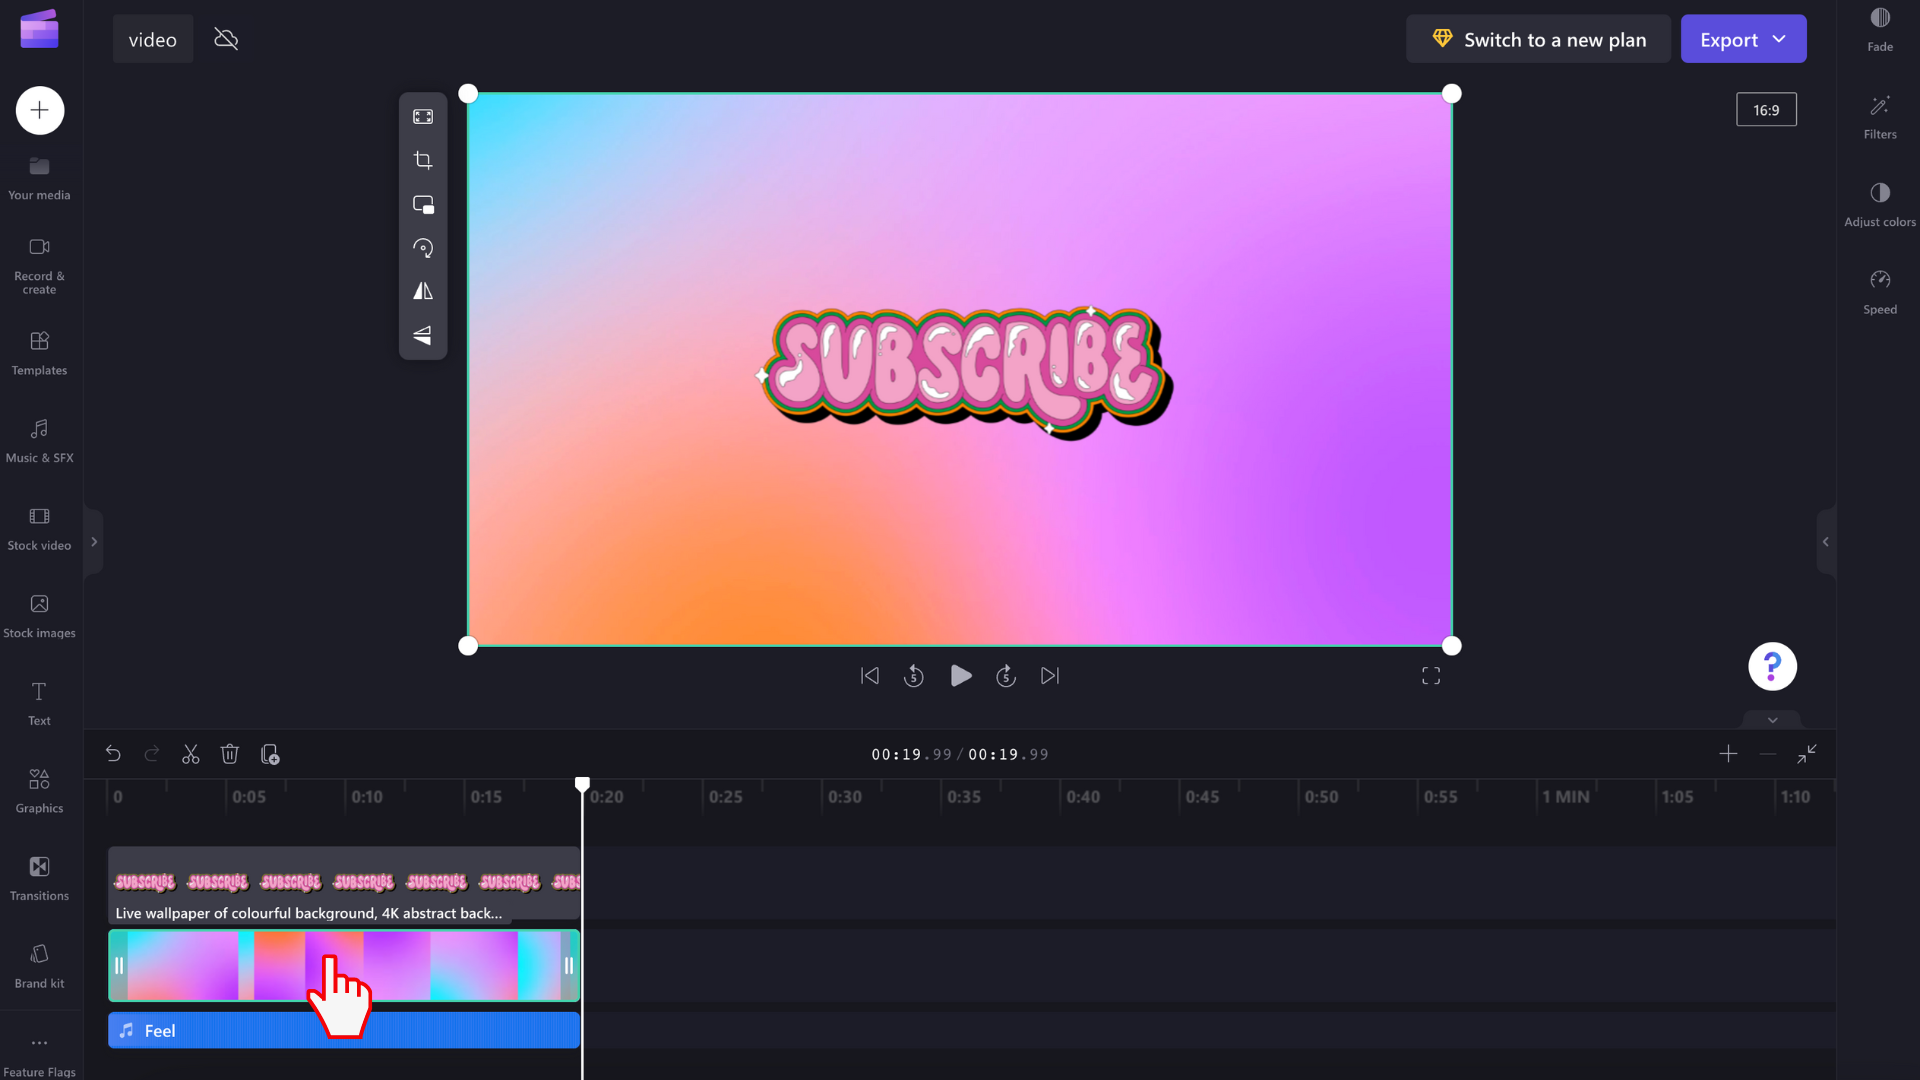Click the Feel audio track thumbnail
The image size is (1920, 1080).
click(x=344, y=1030)
